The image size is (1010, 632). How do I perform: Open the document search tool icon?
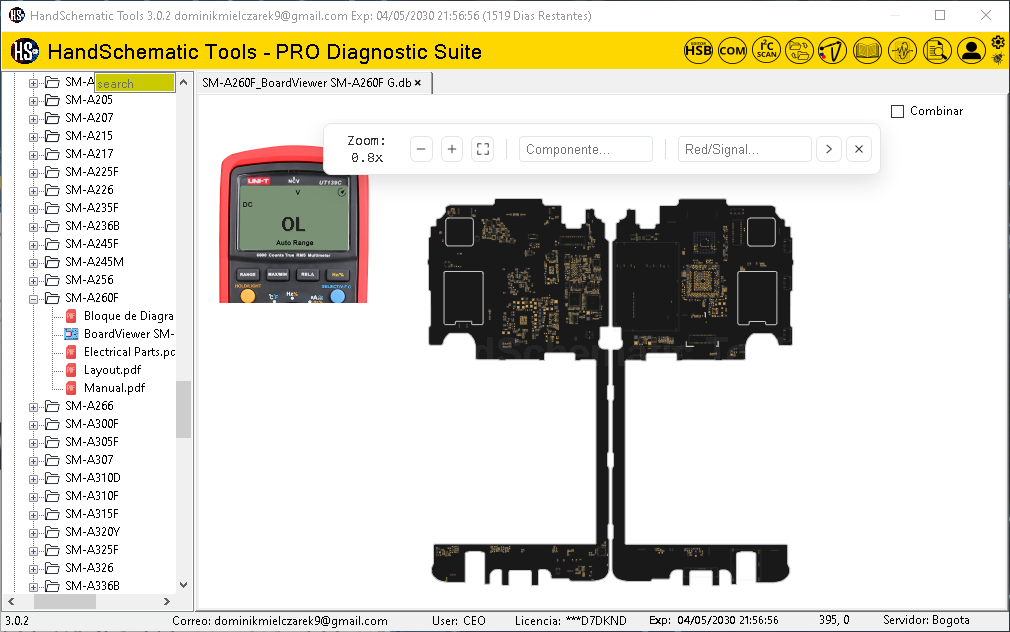[x=937, y=50]
